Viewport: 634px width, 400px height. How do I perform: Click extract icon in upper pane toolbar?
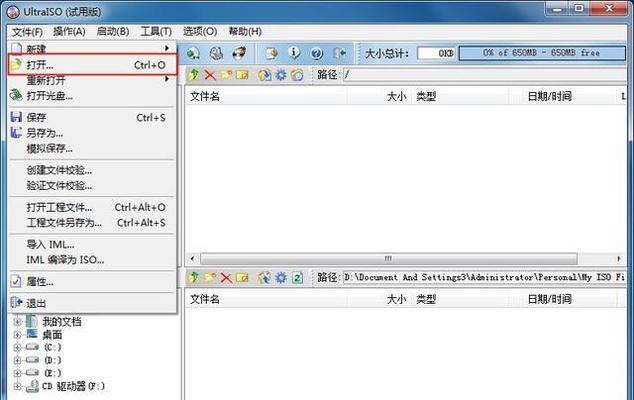click(x=264, y=75)
